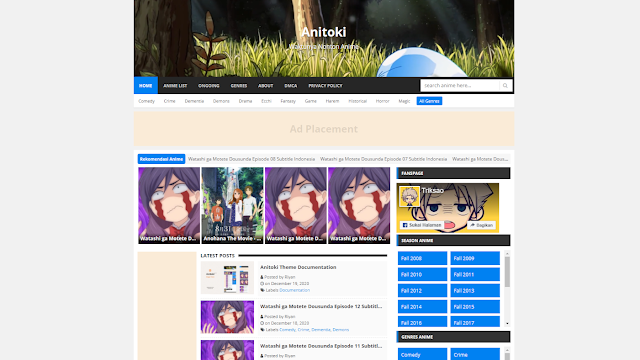
Task: Select the Fall 2013 season button
Action: pos(475,291)
